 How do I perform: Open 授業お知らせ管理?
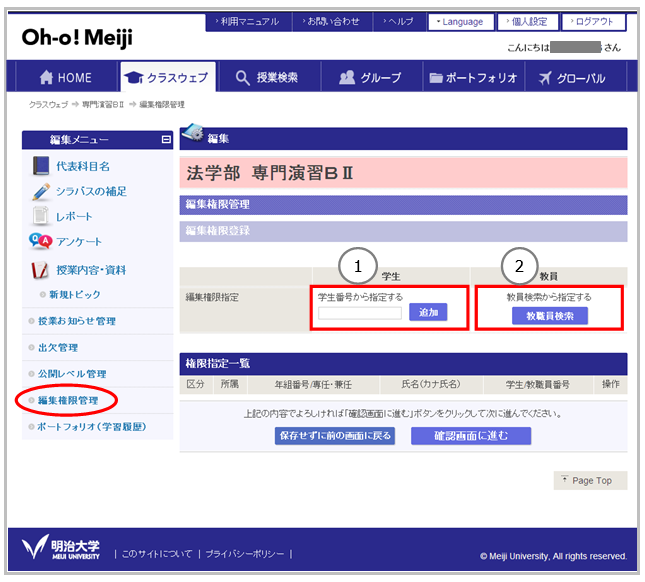77,321
